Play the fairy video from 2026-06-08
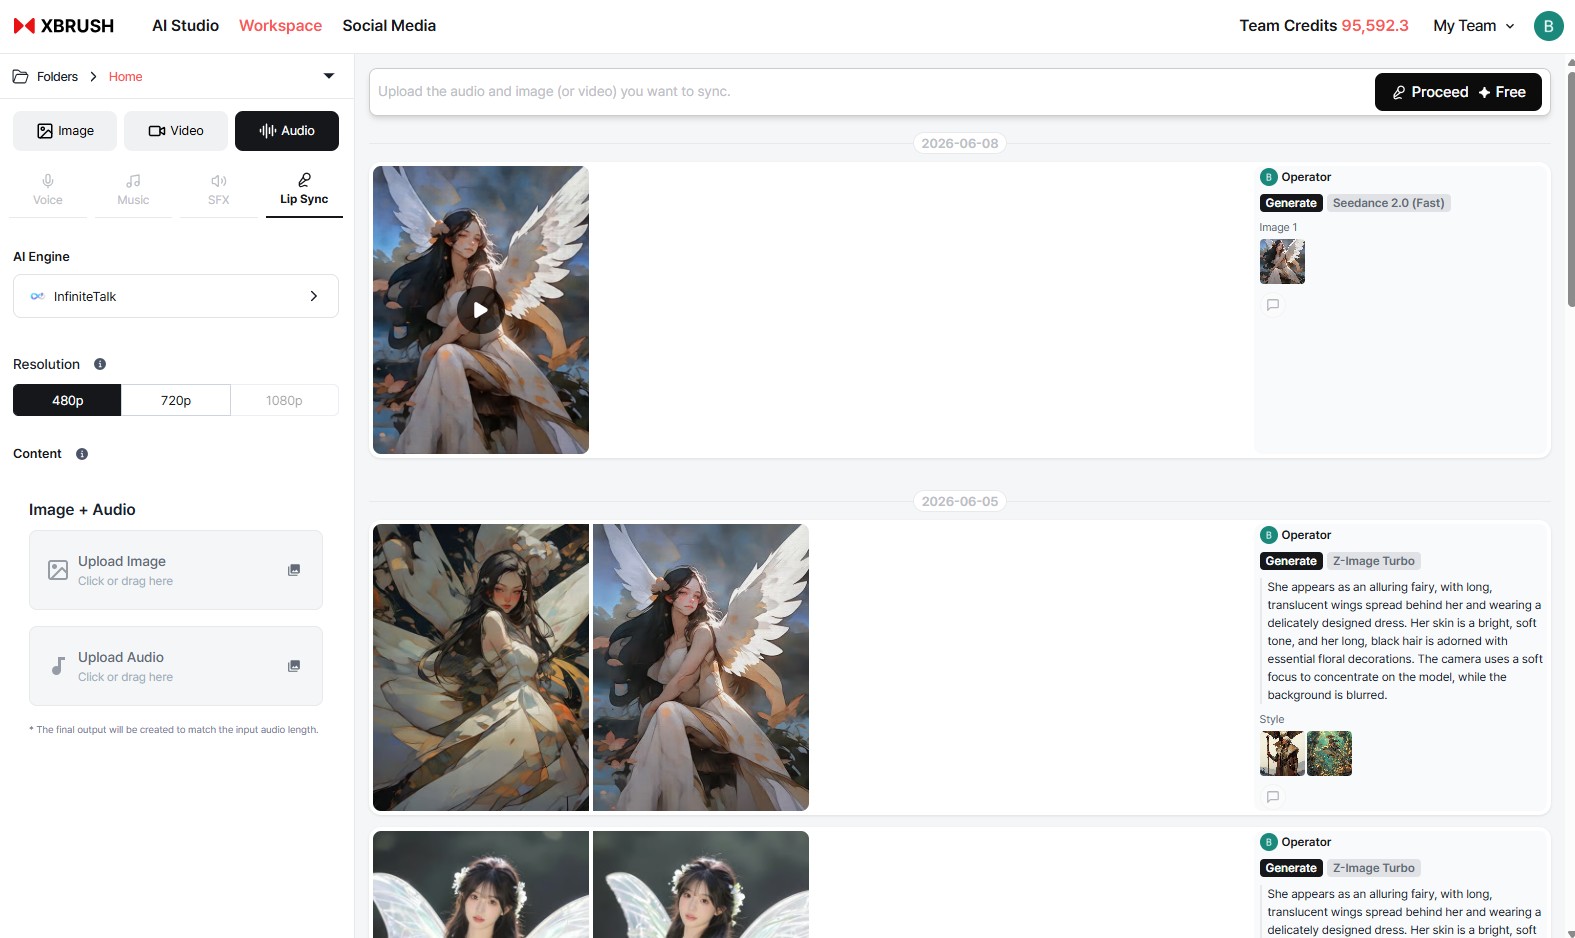1575x938 pixels. [481, 310]
